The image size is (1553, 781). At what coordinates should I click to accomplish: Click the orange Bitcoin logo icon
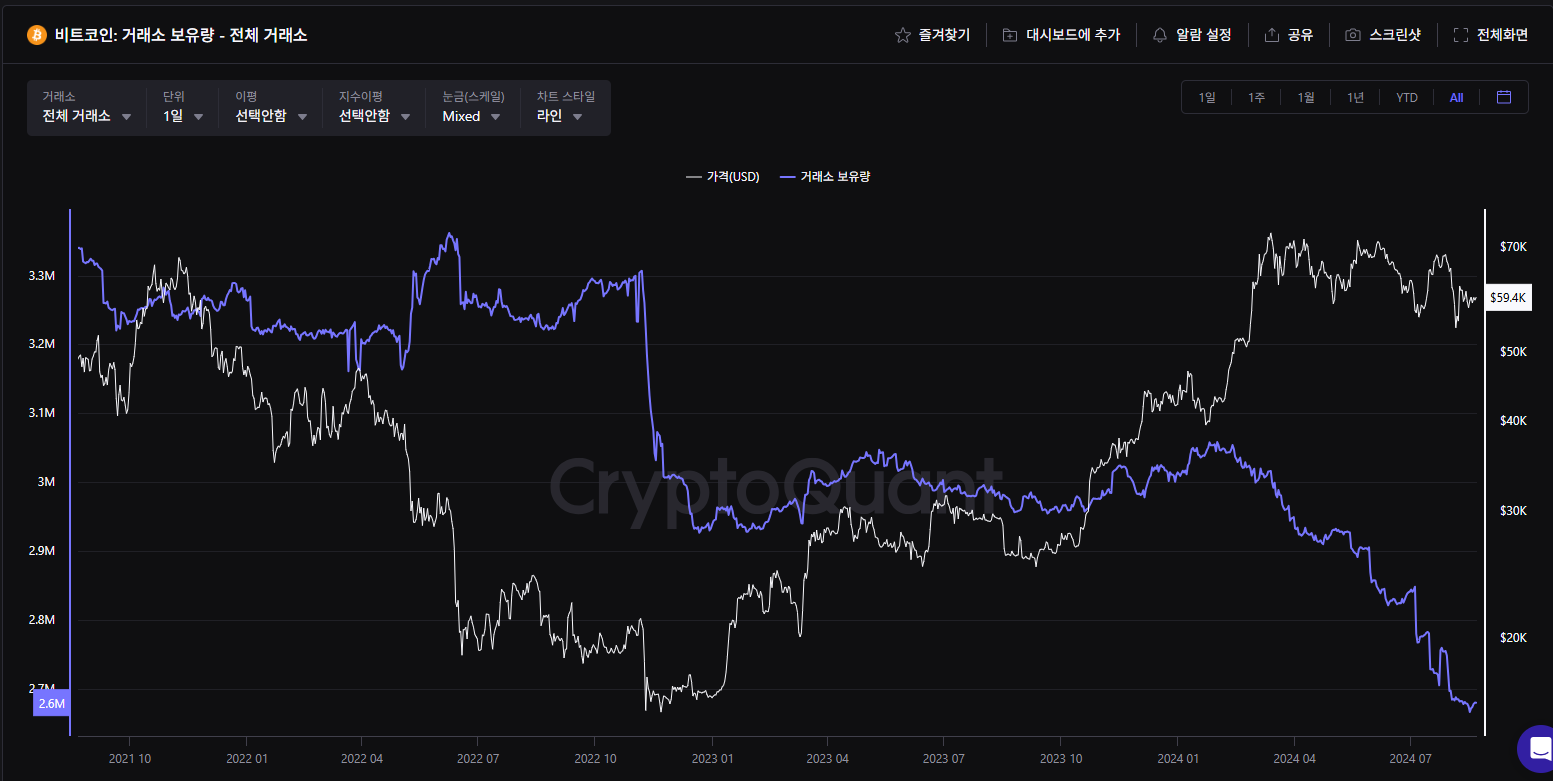coord(37,35)
